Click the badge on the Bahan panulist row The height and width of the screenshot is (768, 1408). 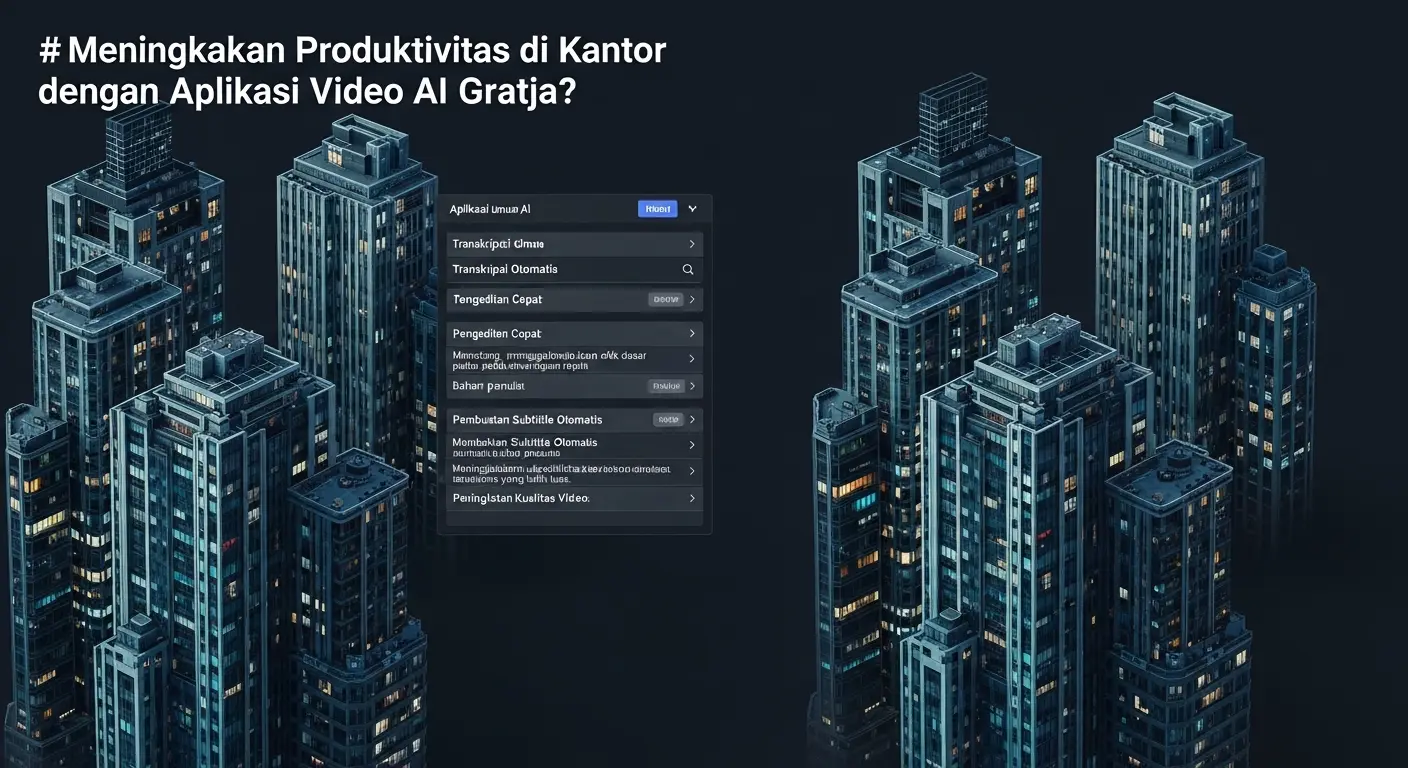pos(668,386)
